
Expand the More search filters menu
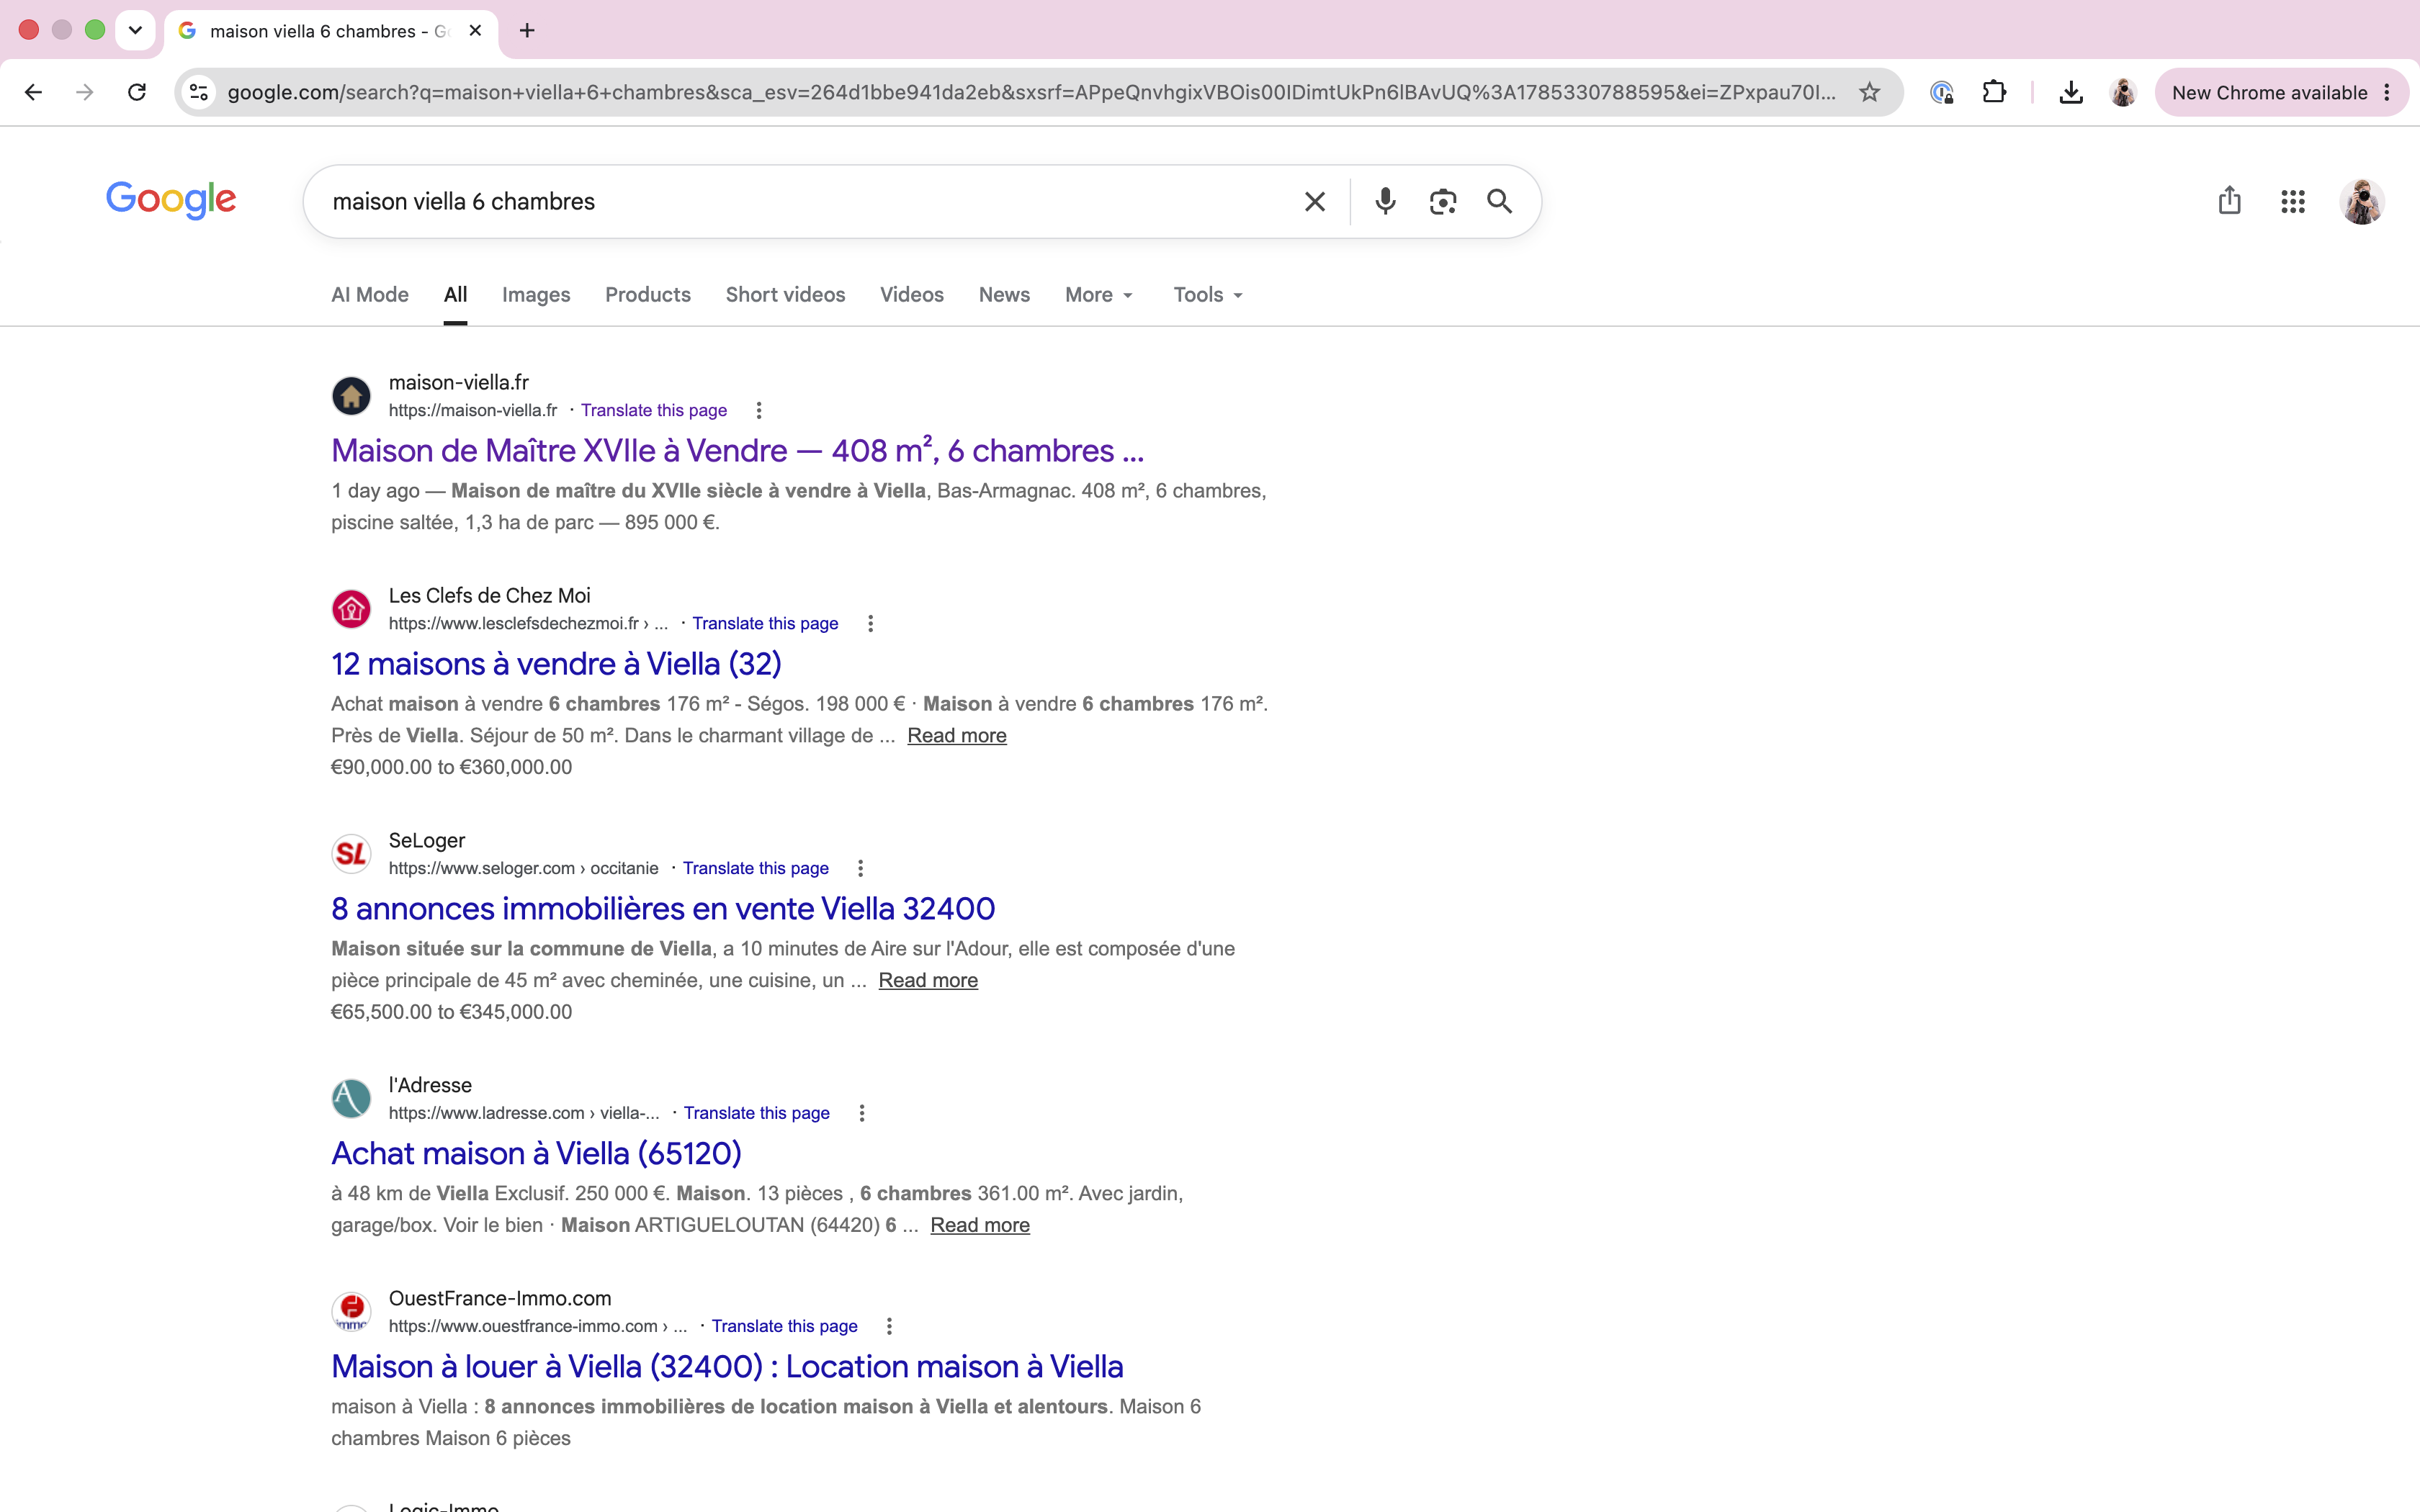pos(1098,295)
